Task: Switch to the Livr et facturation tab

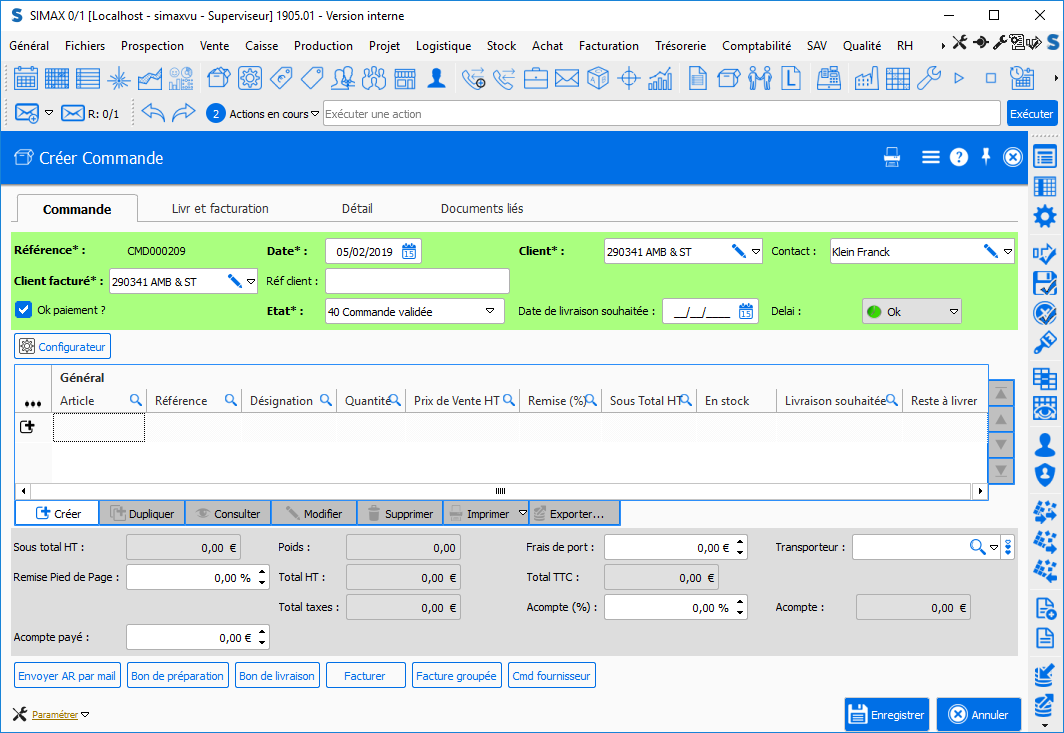Action: pyautogui.click(x=220, y=208)
